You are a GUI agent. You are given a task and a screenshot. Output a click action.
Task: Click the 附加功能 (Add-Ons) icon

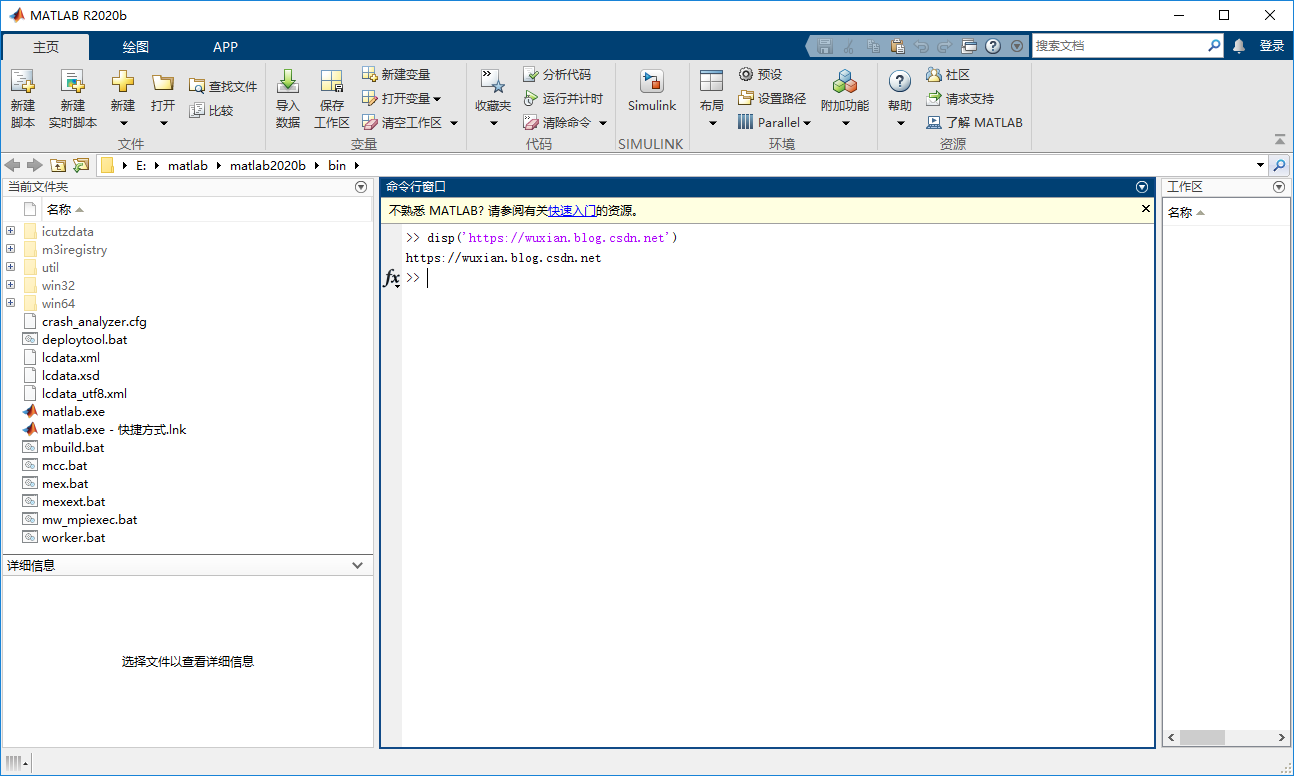coord(845,83)
